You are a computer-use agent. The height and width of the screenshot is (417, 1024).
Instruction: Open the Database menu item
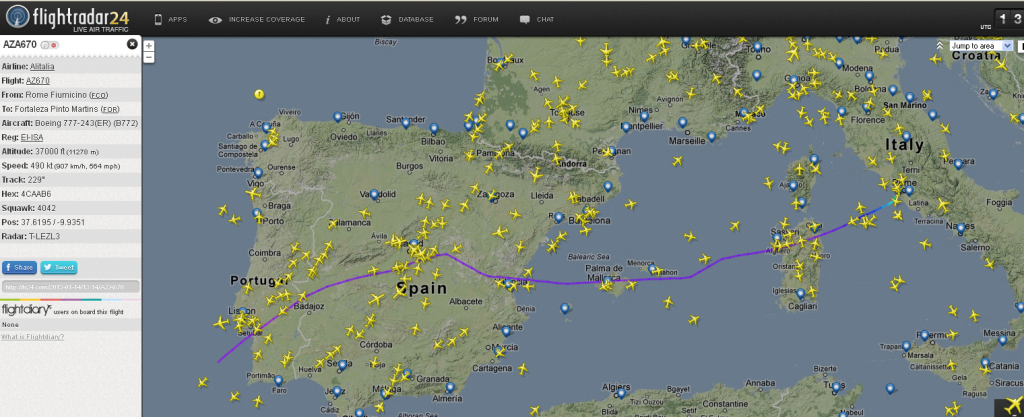(x=407, y=20)
